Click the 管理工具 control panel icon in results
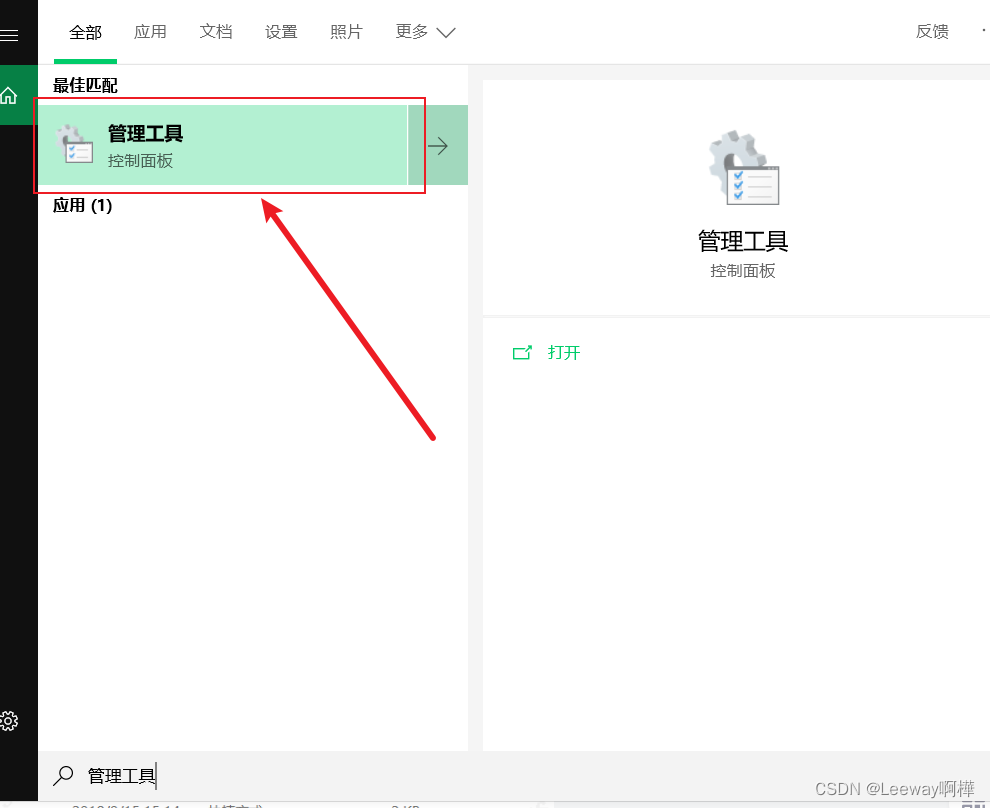990x808 pixels. tap(75, 145)
